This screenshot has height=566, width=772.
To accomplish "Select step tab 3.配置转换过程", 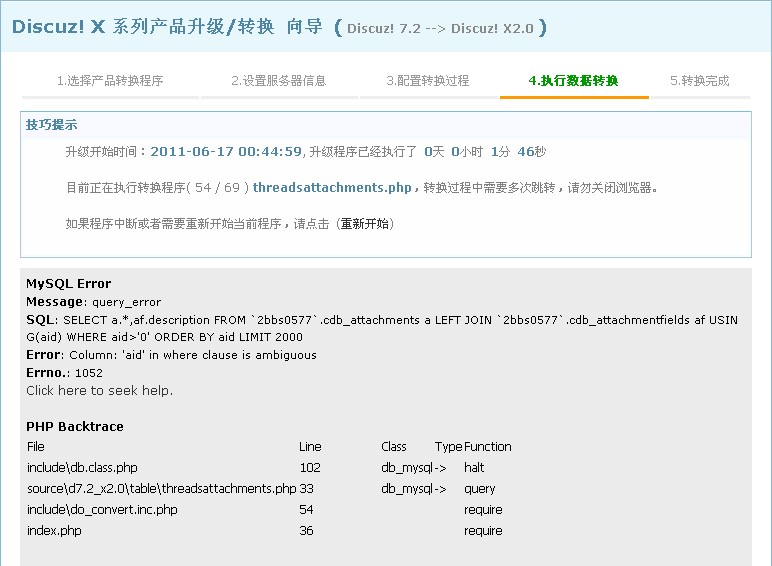I will pyautogui.click(x=427, y=81).
